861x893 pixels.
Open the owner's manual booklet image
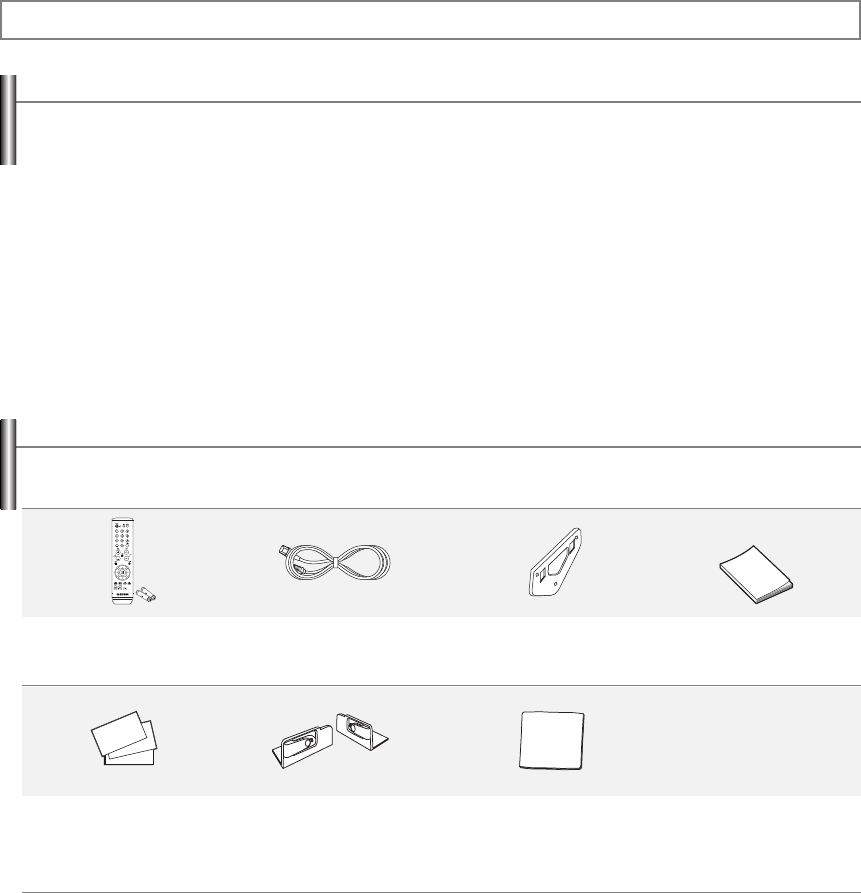(756, 575)
